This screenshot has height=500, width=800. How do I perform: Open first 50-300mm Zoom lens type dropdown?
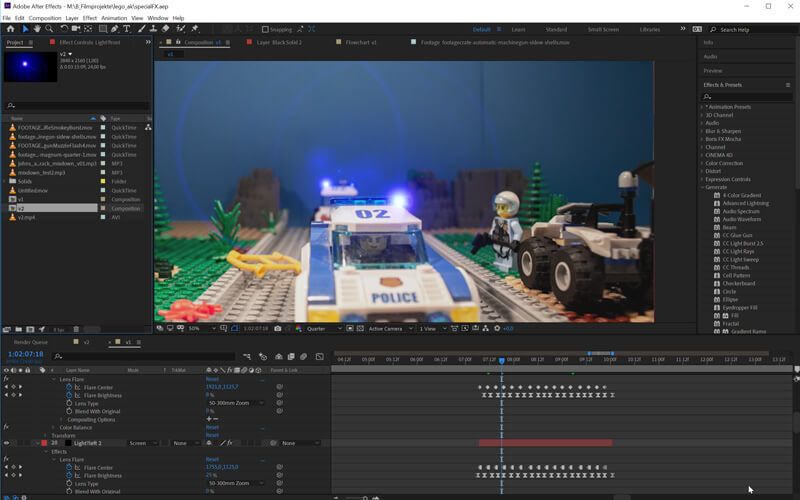(x=236, y=403)
